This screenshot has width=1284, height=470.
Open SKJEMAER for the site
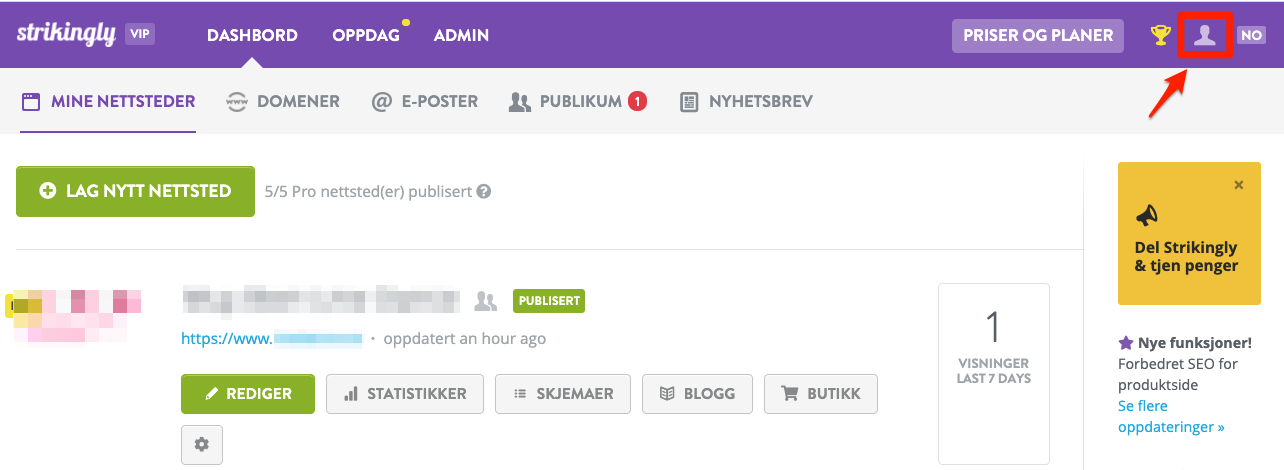click(x=563, y=394)
